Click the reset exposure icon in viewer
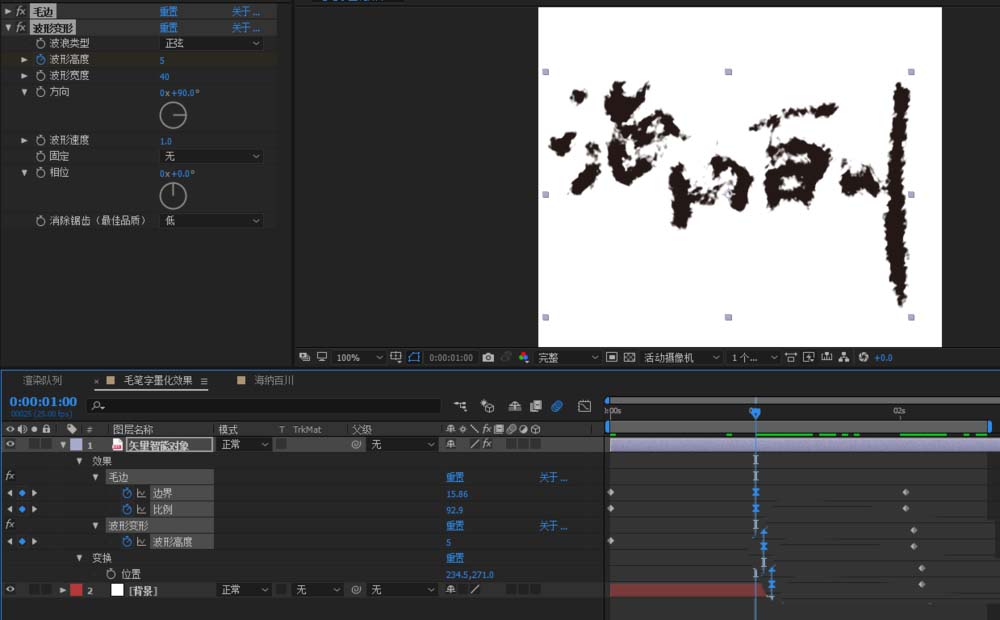Viewport: 1000px width, 620px height. point(864,357)
